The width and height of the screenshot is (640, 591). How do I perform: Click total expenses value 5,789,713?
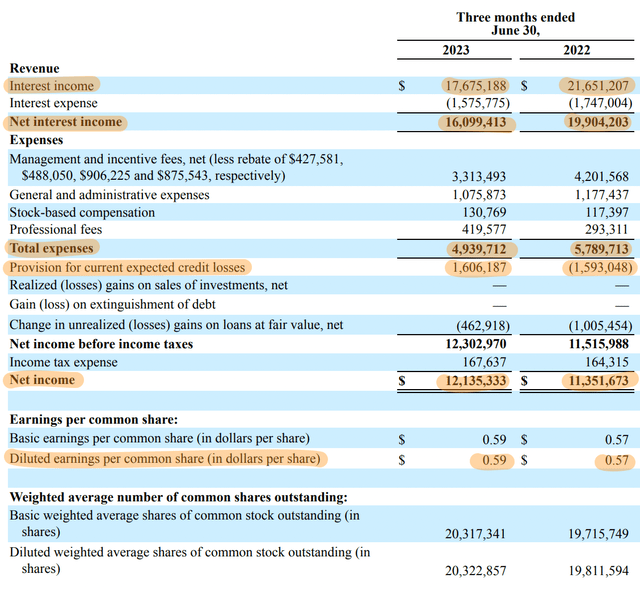[x=601, y=249]
